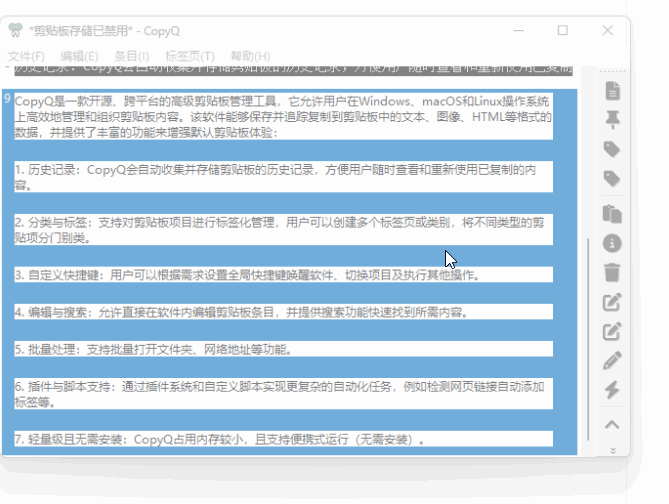The width and height of the screenshot is (669, 504).
Task: Open the 标签页(T) menu
Action: 190,56
